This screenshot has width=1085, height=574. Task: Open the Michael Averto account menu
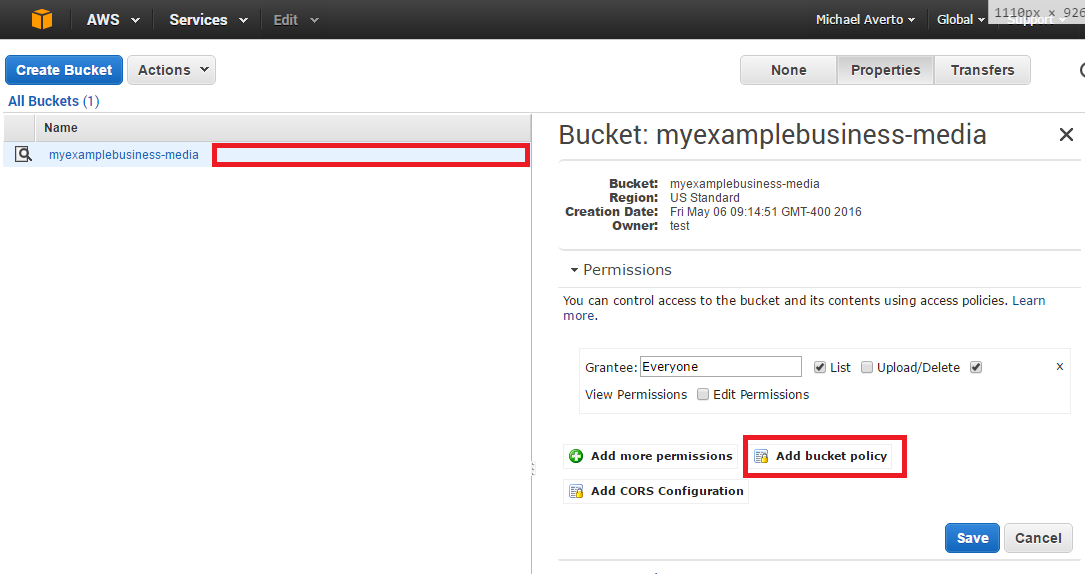point(865,19)
